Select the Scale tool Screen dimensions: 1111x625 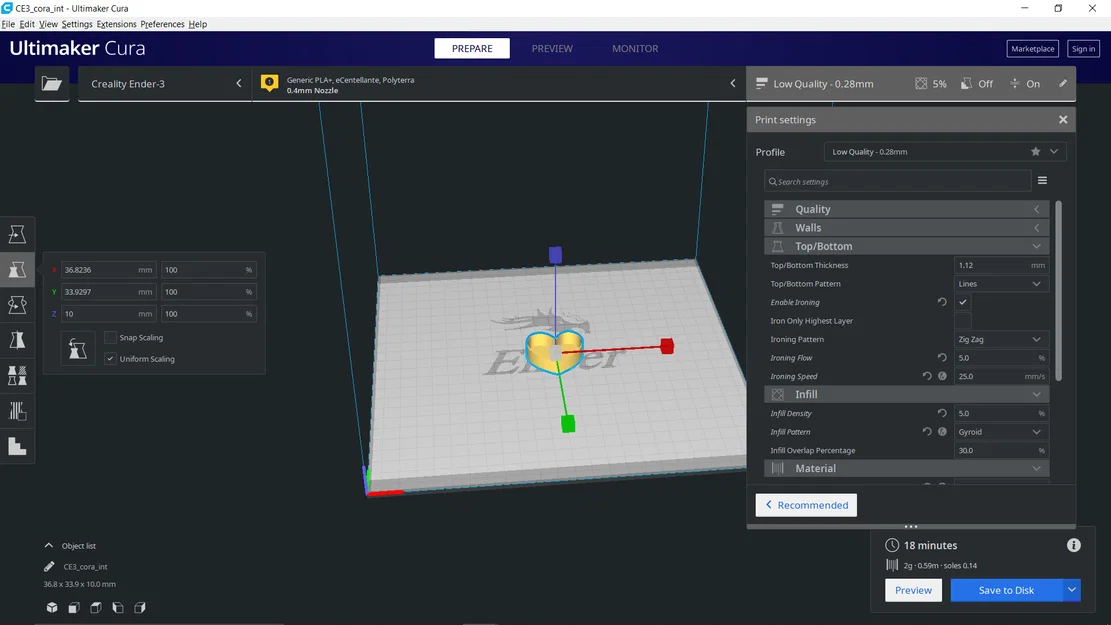click(x=17, y=269)
